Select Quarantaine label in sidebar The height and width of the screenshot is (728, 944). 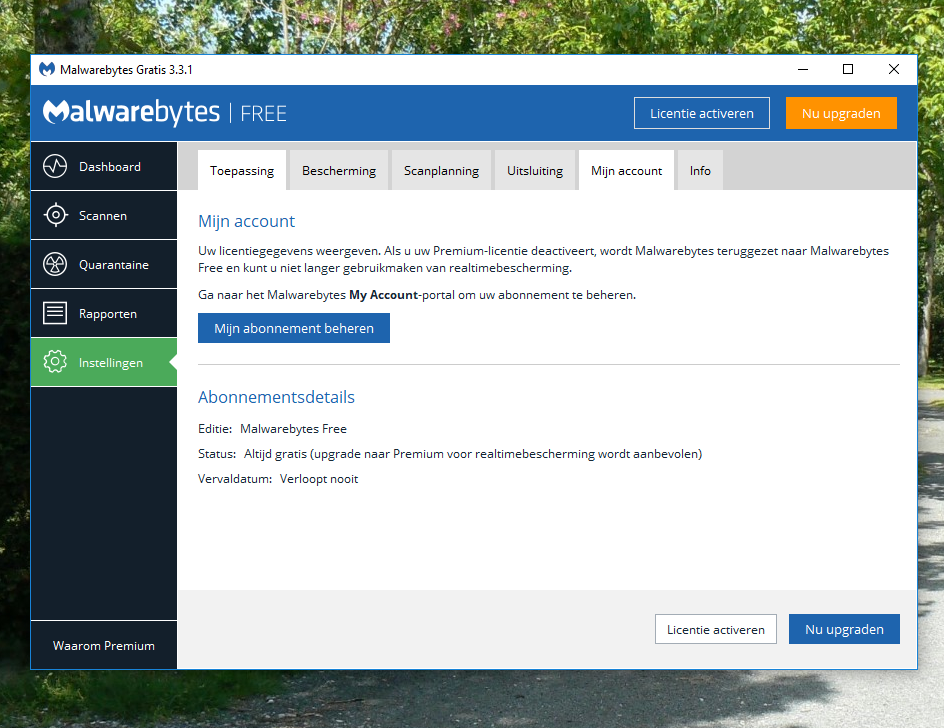[114, 265]
